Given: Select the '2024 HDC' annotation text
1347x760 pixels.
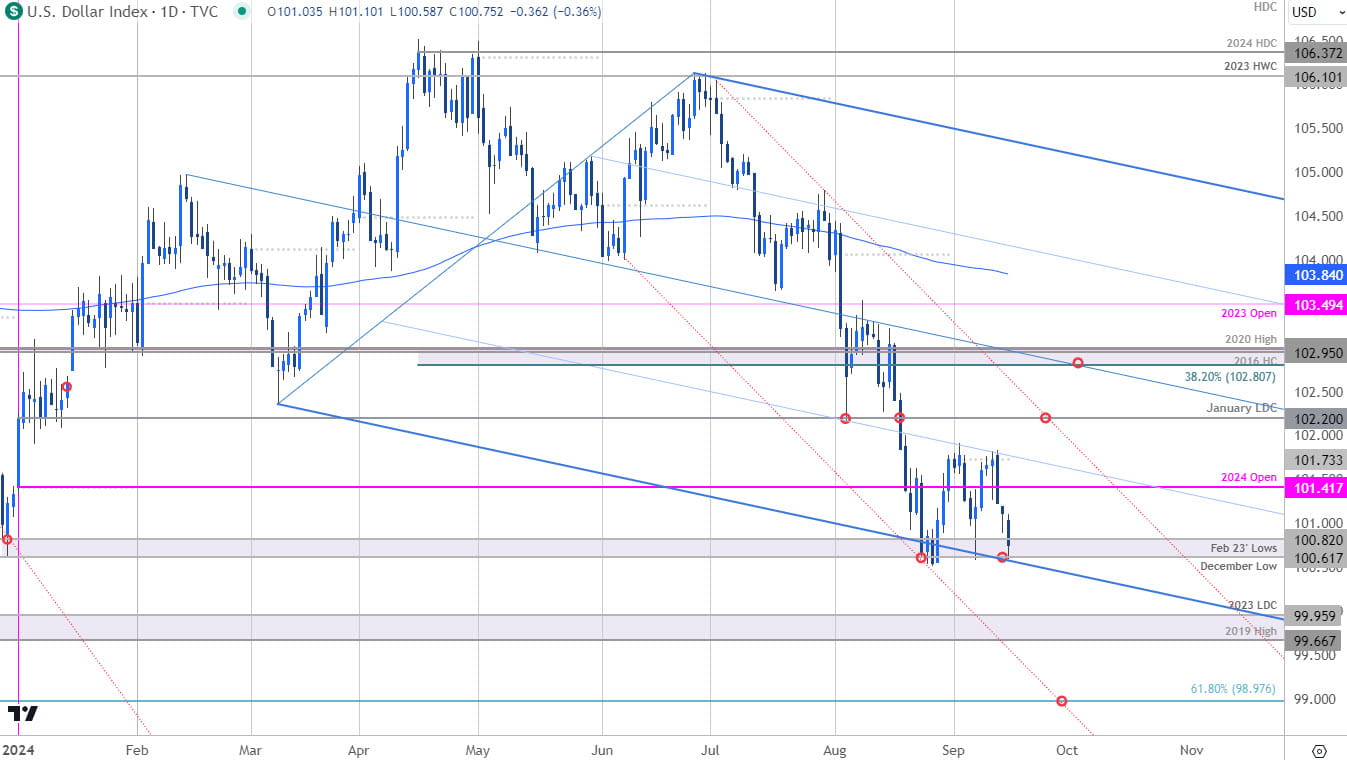Looking at the screenshot, I should click(1251, 43).
